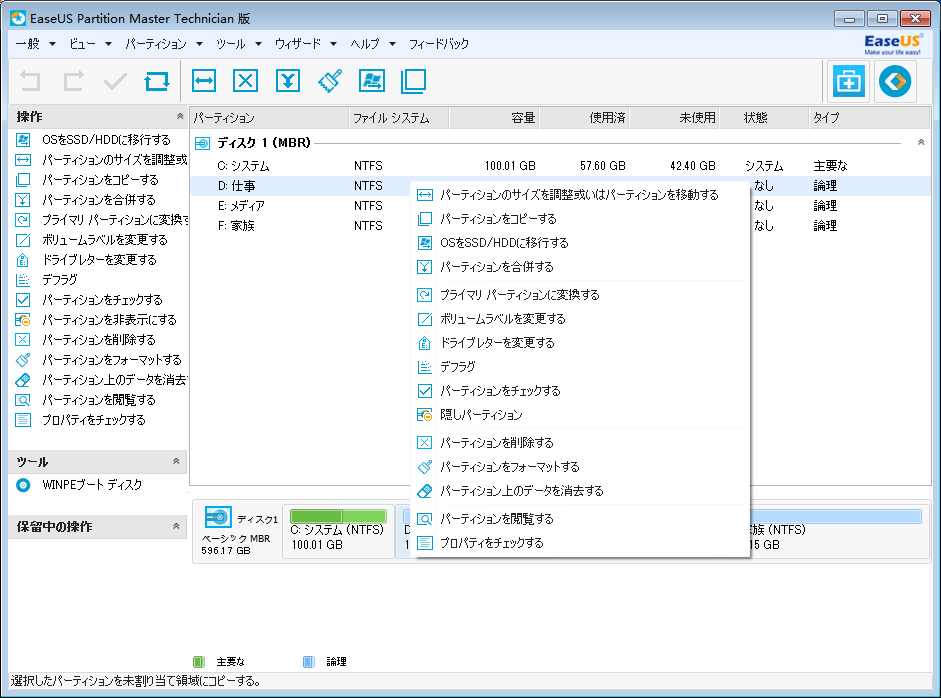Click プロパティをチェックする in left panel
The image size is (941, 698).
[94, 420]
